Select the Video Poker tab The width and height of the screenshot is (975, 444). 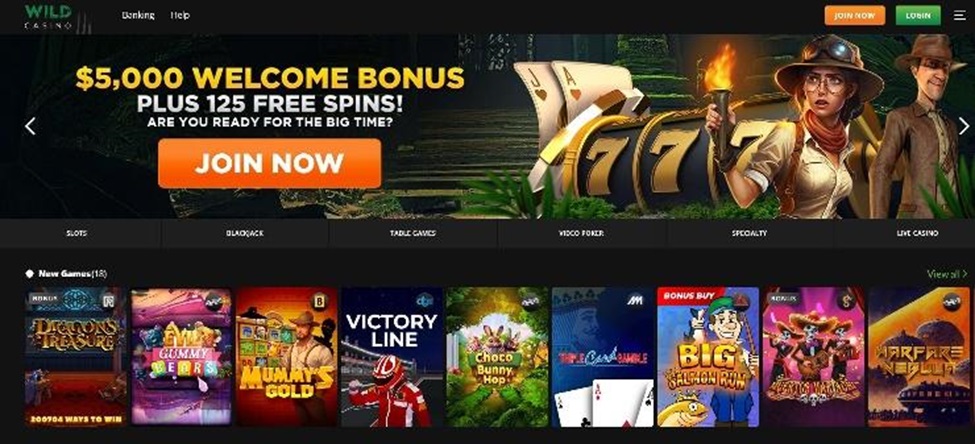click(581, 233)
